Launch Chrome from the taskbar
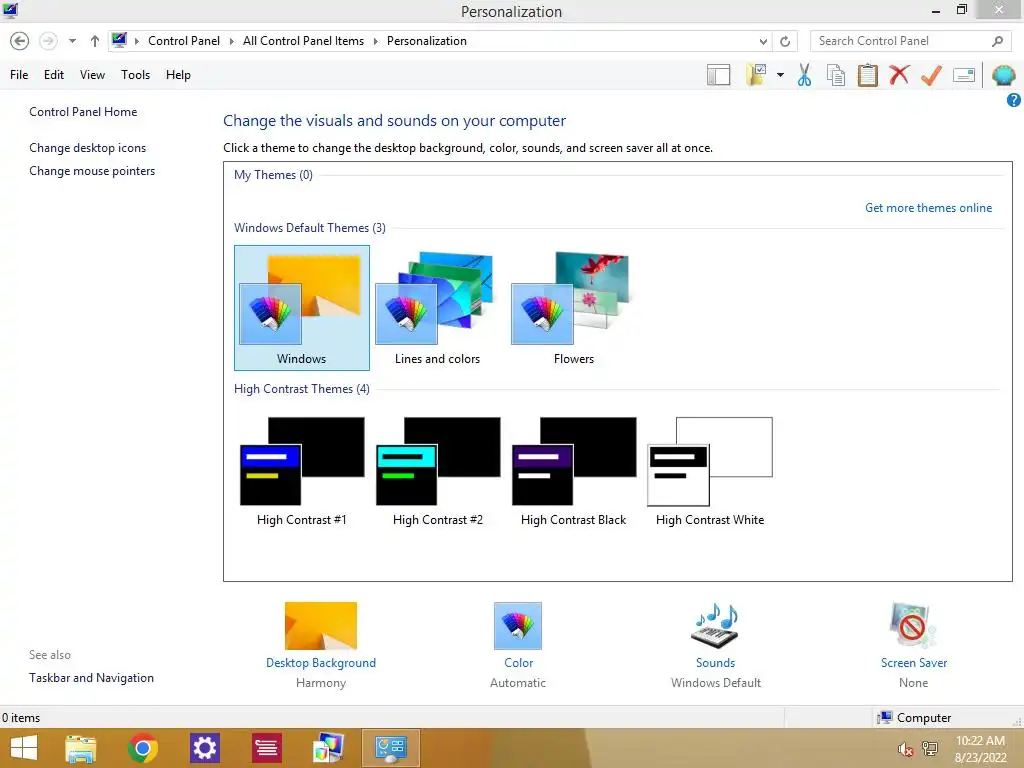The image size is (1024, 768). [142, 748]
